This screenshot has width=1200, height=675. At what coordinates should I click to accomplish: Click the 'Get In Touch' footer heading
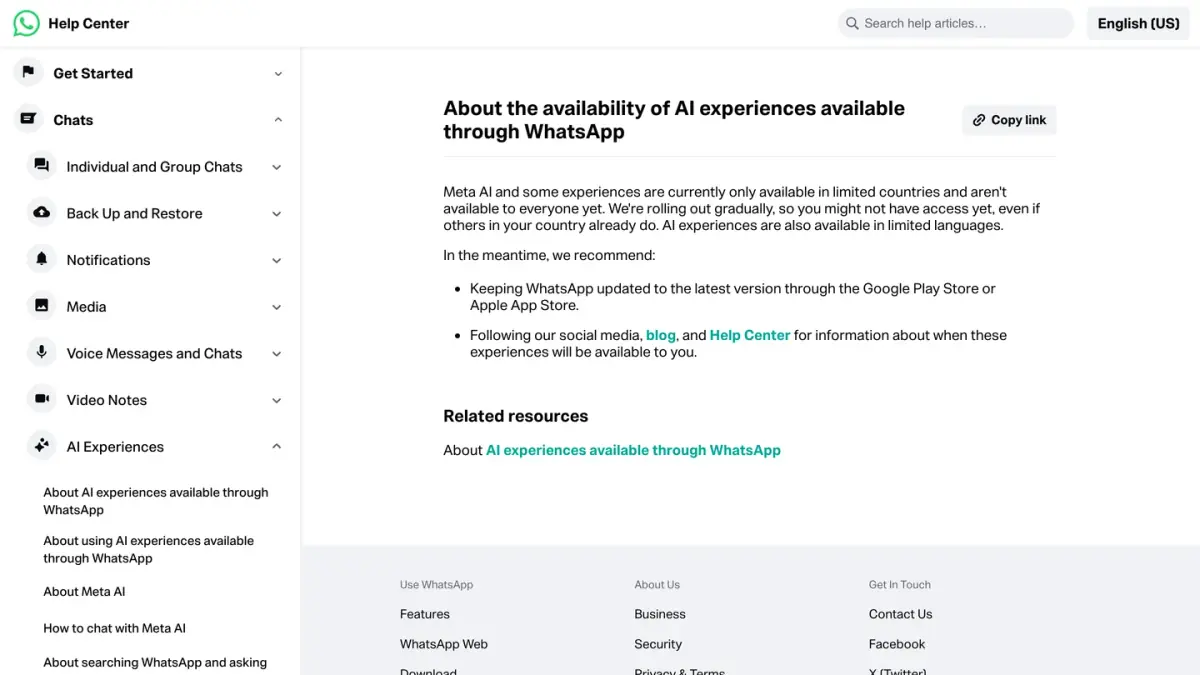(900, 585)
